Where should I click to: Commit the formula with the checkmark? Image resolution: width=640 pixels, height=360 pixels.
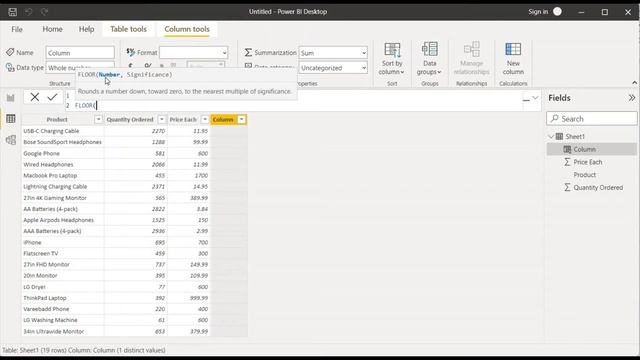[52, 97]
